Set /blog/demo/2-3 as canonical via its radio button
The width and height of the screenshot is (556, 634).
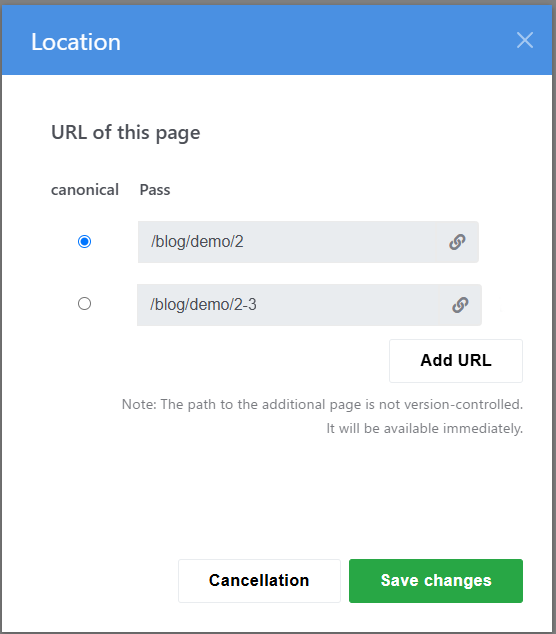coord(85,304)
